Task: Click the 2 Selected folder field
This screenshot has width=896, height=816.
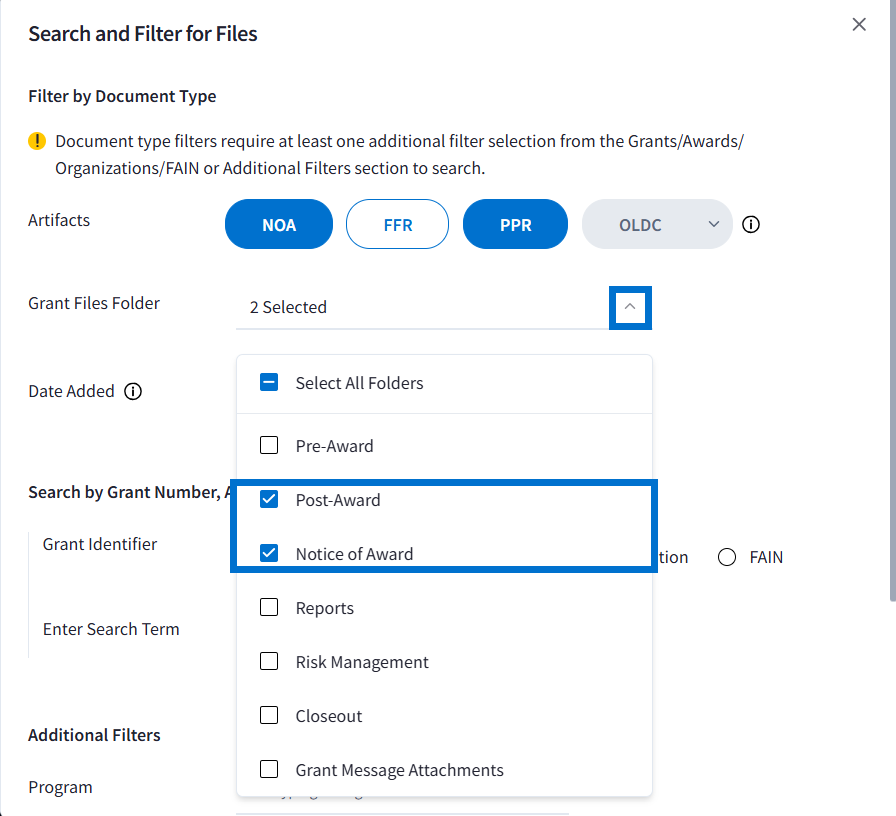Action: pyautogui.click(x=420, y=307)
